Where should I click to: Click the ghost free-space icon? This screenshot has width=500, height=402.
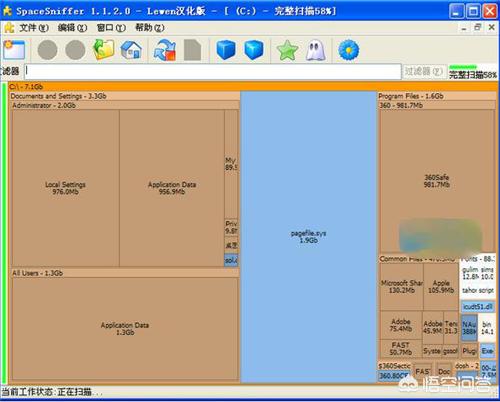pos(315,50)
